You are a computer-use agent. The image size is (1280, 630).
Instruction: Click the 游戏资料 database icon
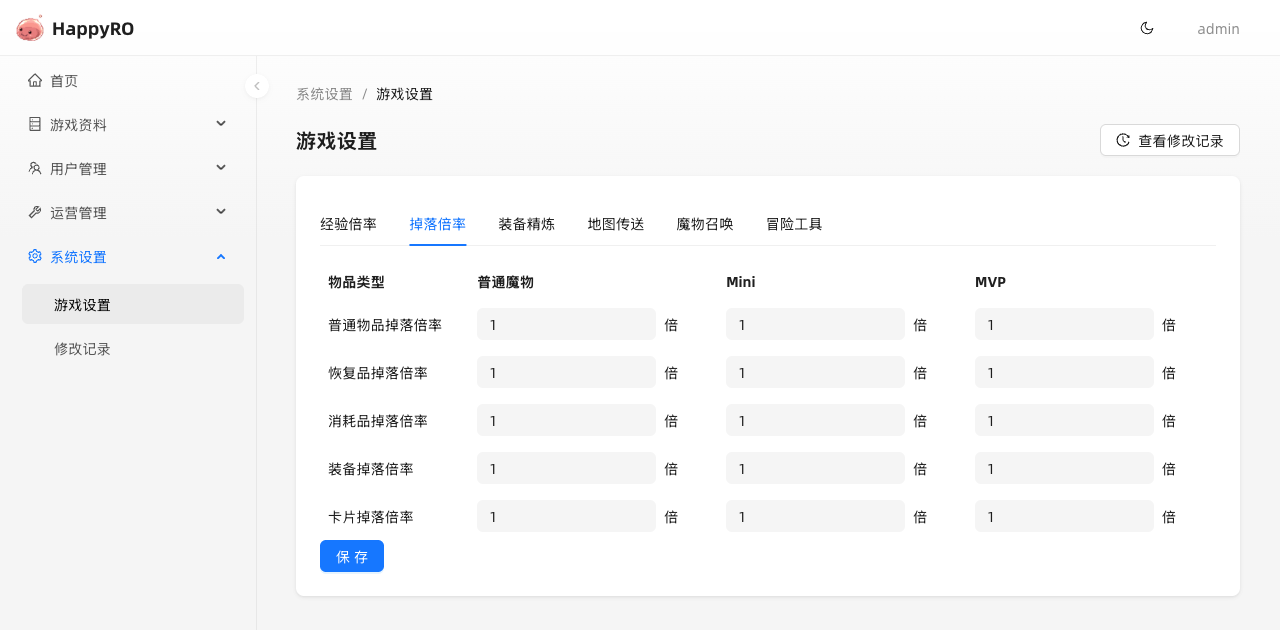coord(35,124)
